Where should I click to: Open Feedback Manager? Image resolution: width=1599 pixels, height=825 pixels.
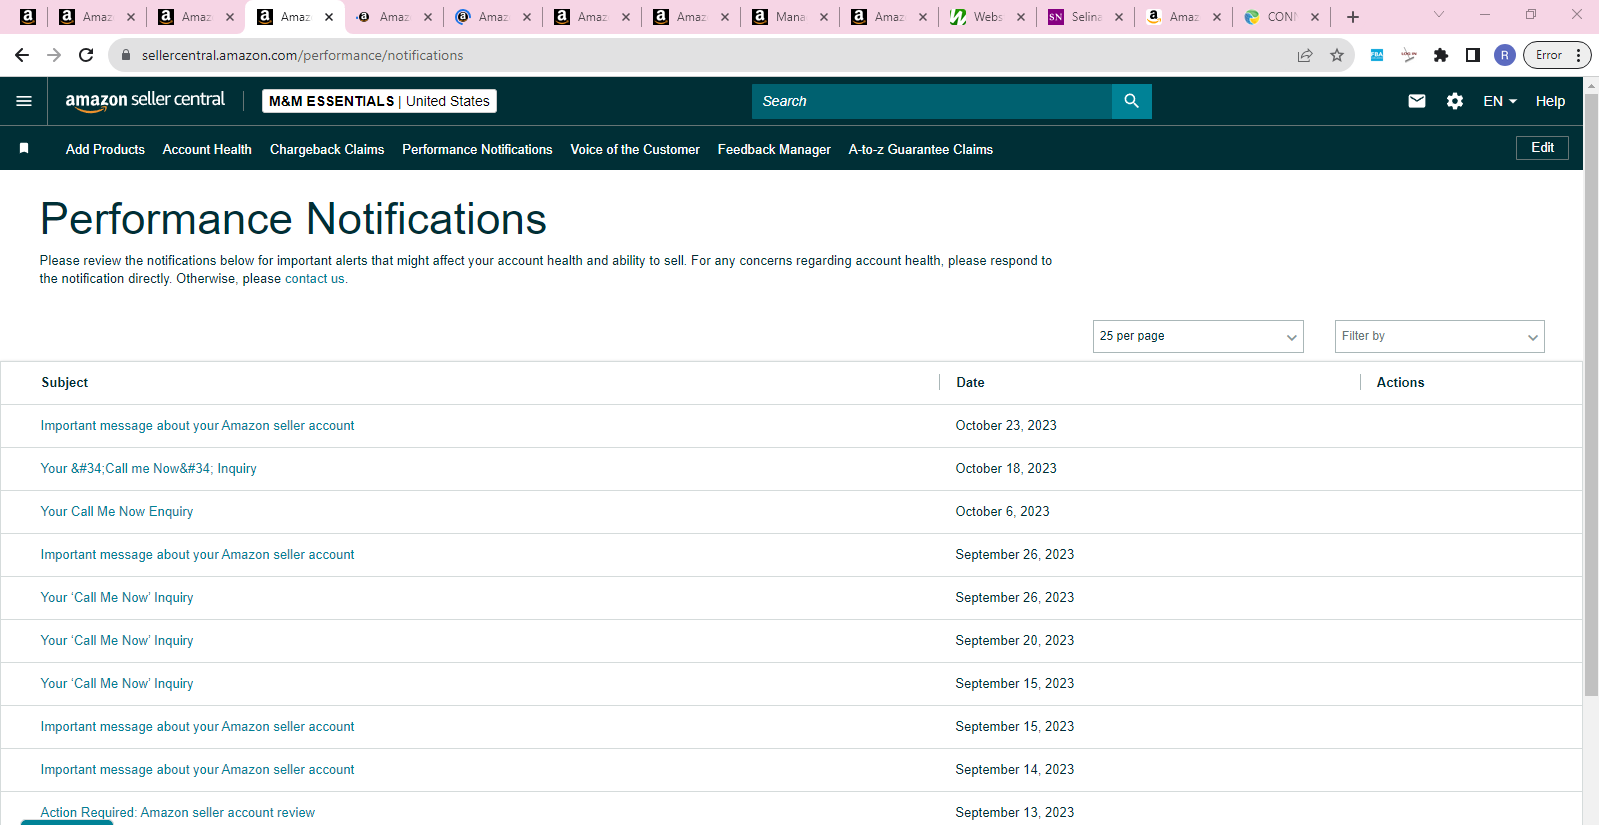click(x=774, y=149)
